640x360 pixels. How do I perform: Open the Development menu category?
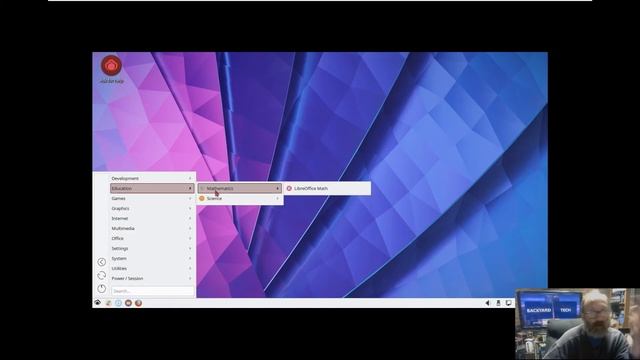(x=151, y=178)
